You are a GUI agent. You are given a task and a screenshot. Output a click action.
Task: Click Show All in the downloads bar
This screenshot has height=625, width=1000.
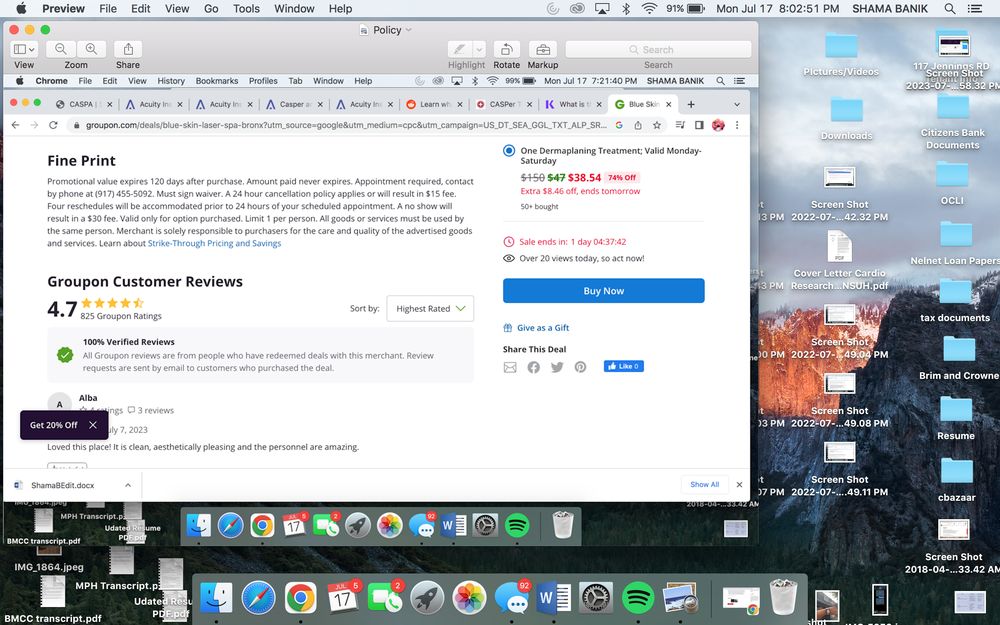coord(704,485)
